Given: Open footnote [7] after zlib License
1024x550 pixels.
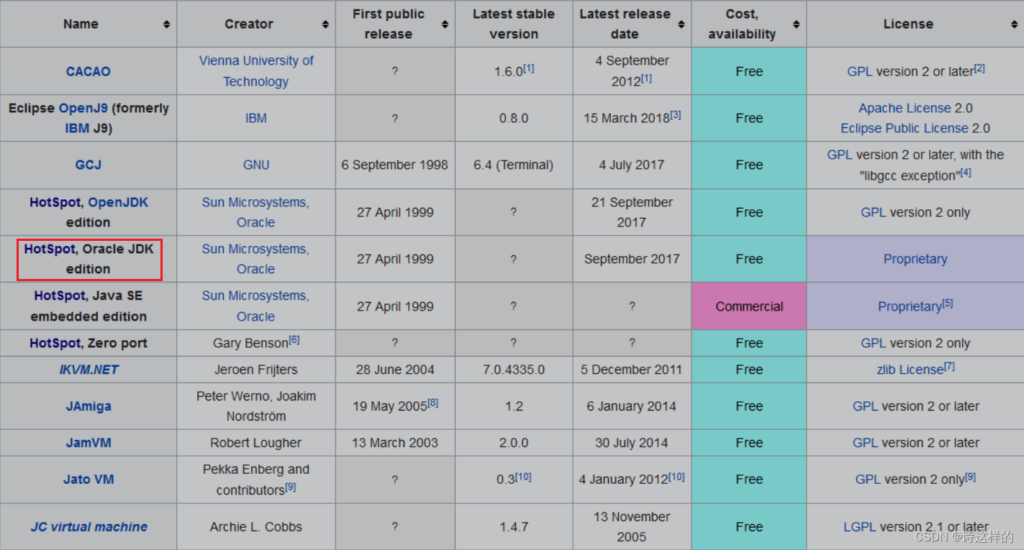Looking at the screenshot, I should point(950,366).
